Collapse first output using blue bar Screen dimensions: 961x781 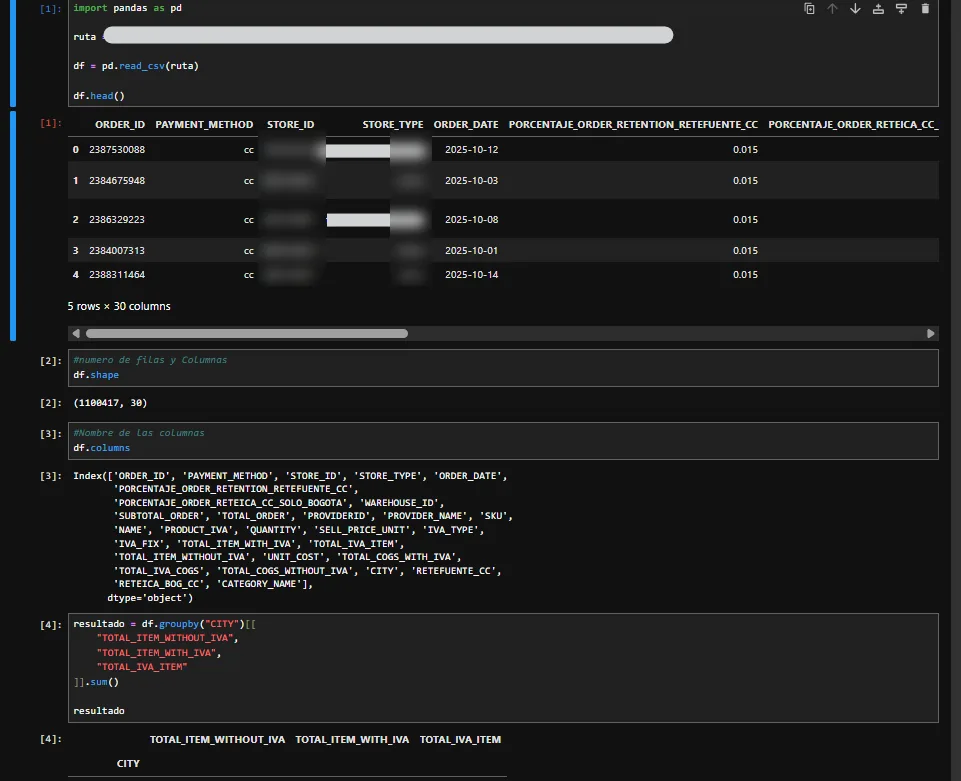click(x=13, y=226)
